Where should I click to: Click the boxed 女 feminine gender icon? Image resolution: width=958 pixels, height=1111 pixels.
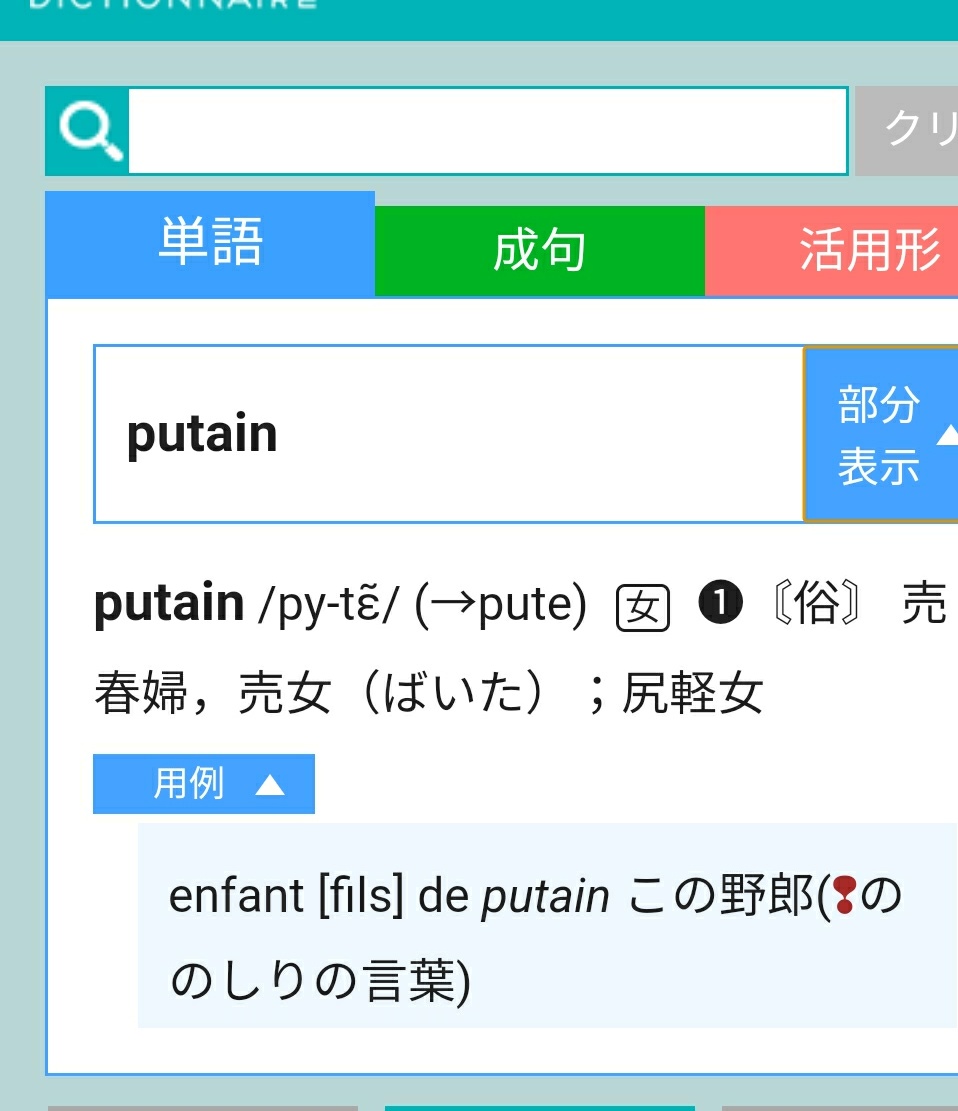click(x=642, y=608)
